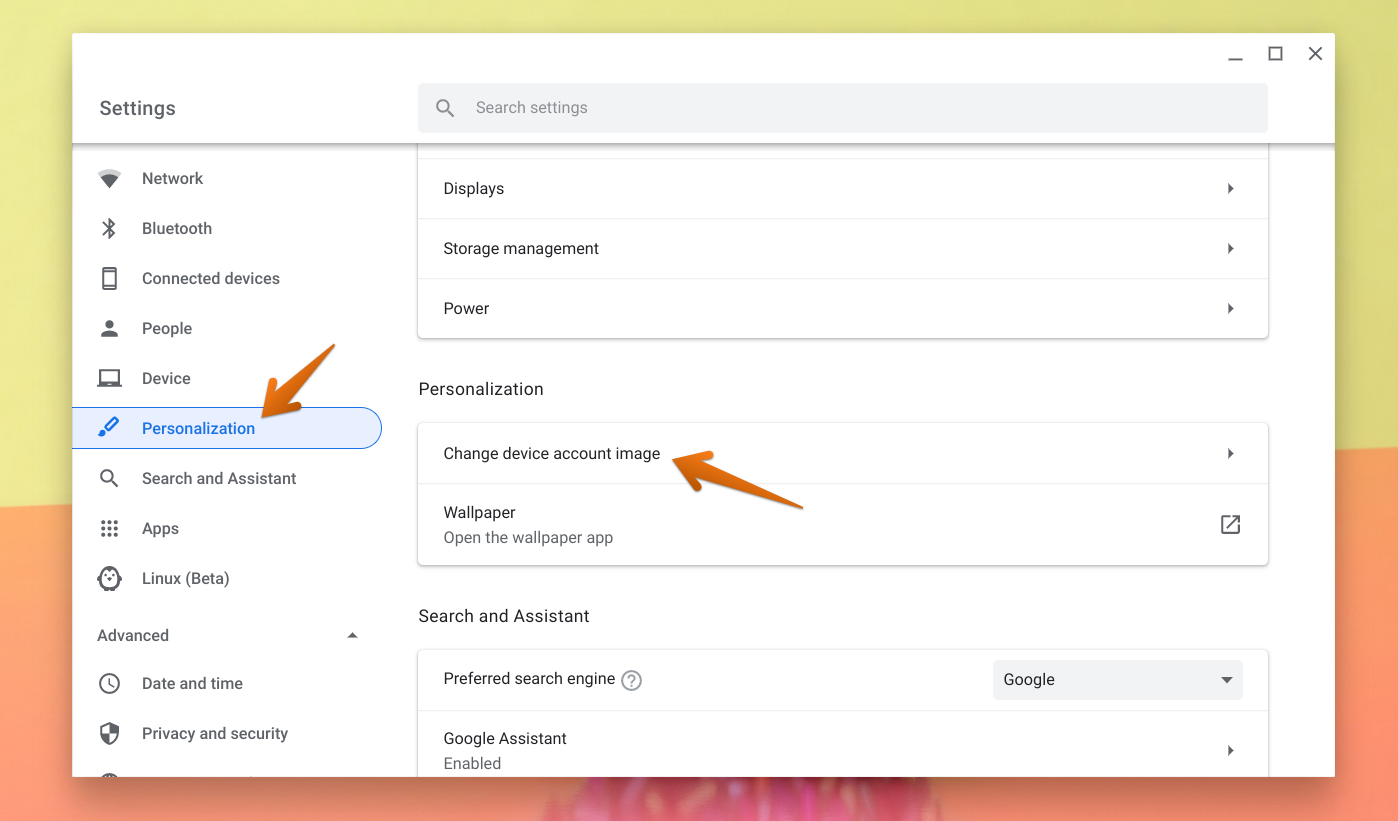Click the Connected devices phone icon
Image resolution: width=1398 pixels, height=821 pixels.
tap(109, 279)
